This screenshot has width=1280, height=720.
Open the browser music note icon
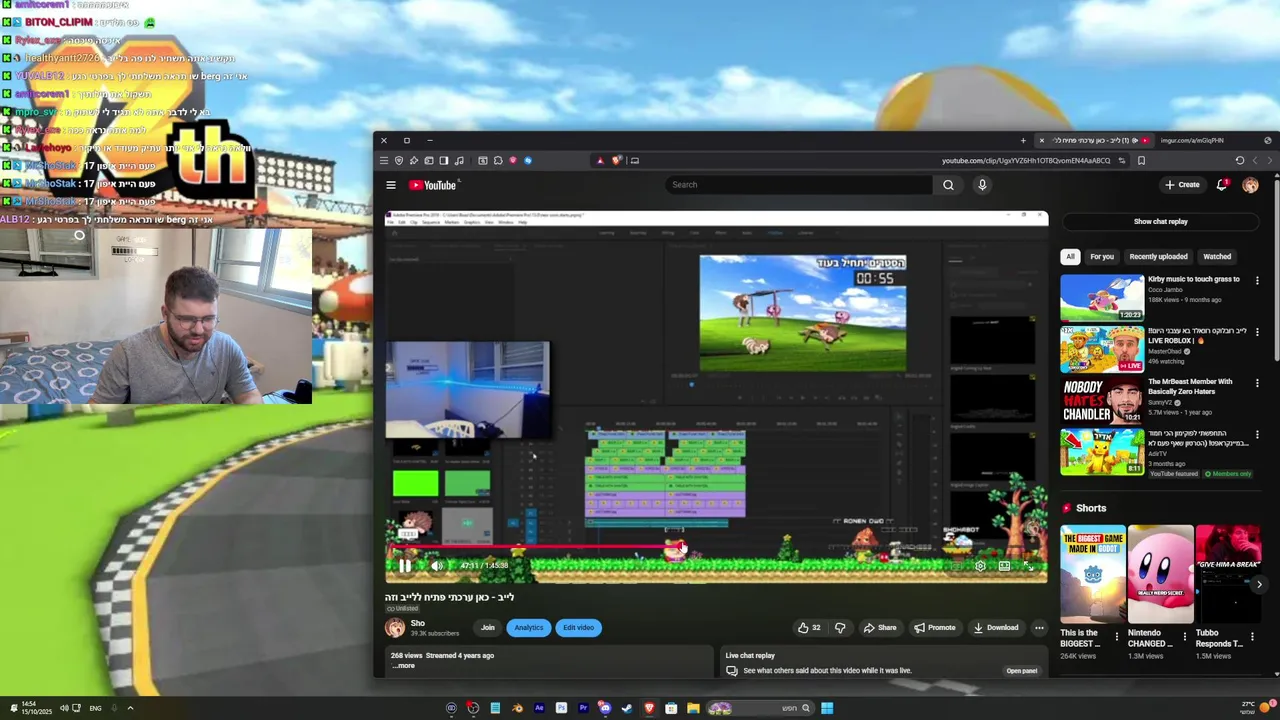click(459, 160)
